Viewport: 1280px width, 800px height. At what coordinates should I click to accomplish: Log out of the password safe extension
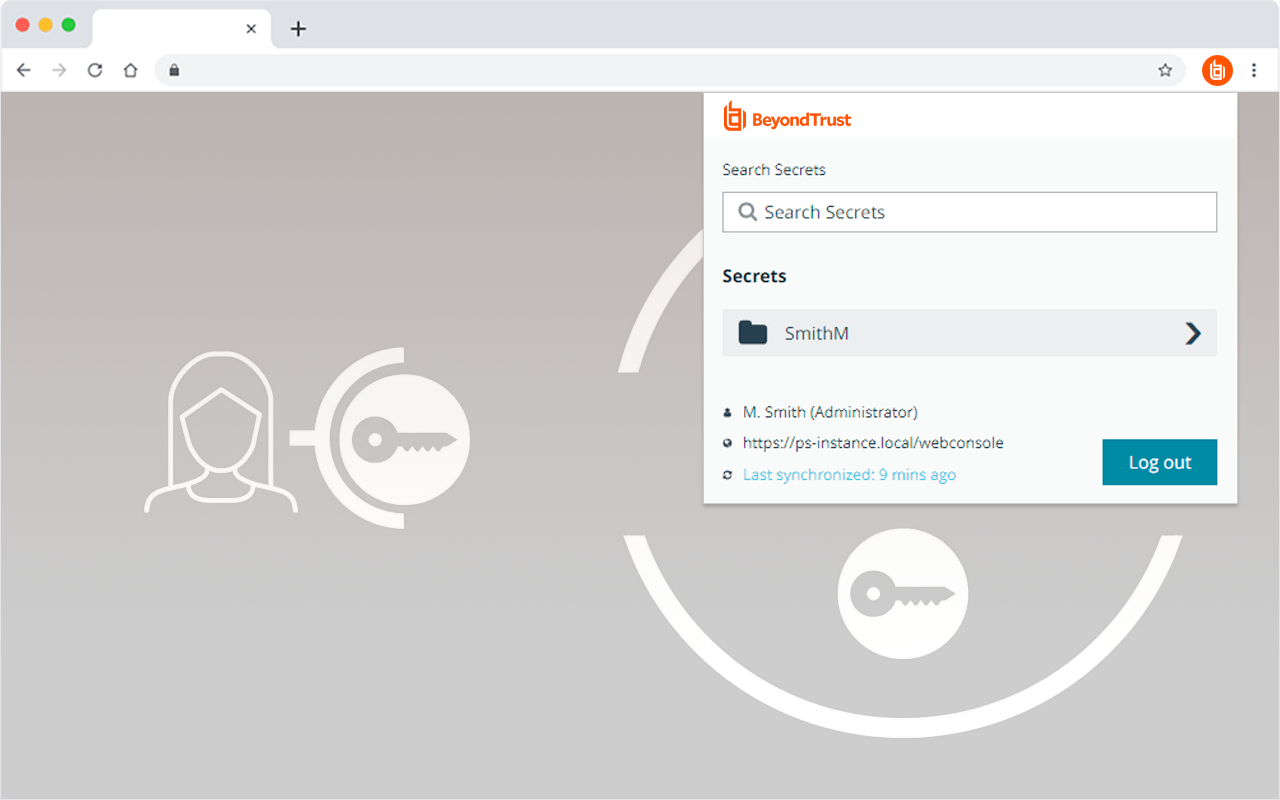[x=1160, y=462]
